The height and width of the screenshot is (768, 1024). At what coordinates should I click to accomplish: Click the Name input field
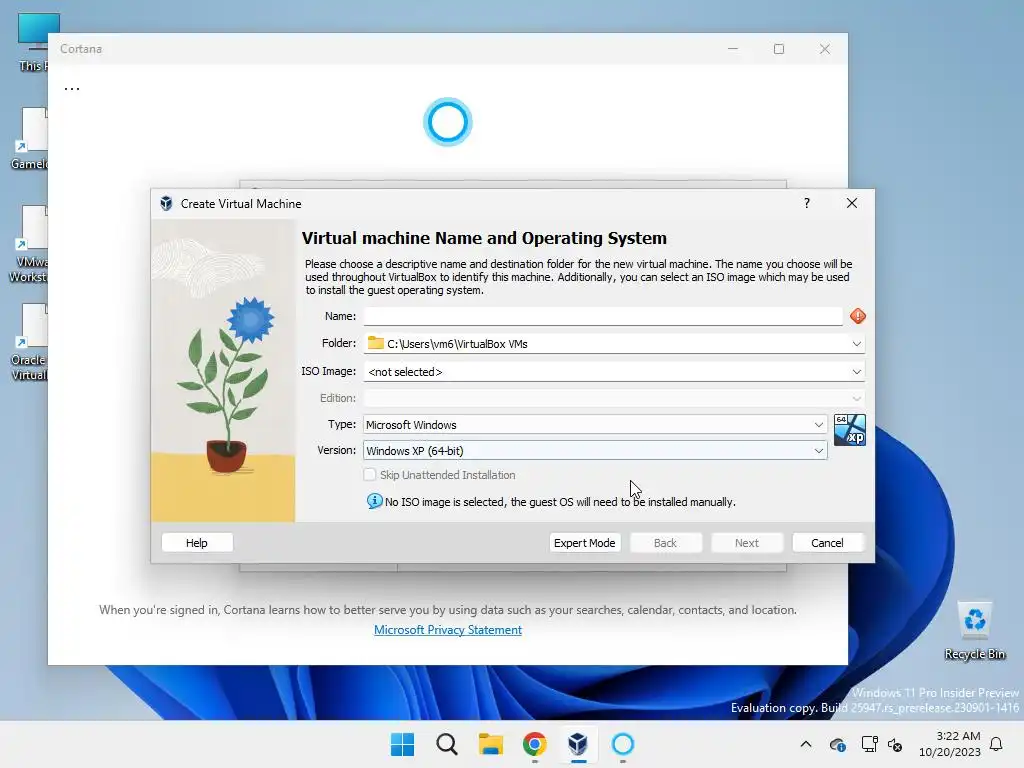[x=603, y=316]
